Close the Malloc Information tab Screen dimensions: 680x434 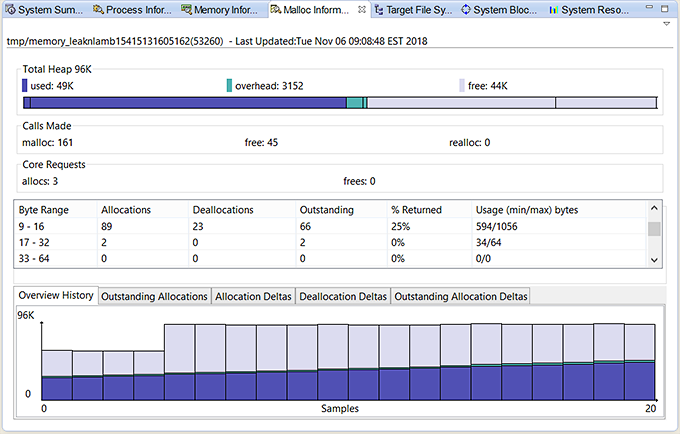point(361,10)
